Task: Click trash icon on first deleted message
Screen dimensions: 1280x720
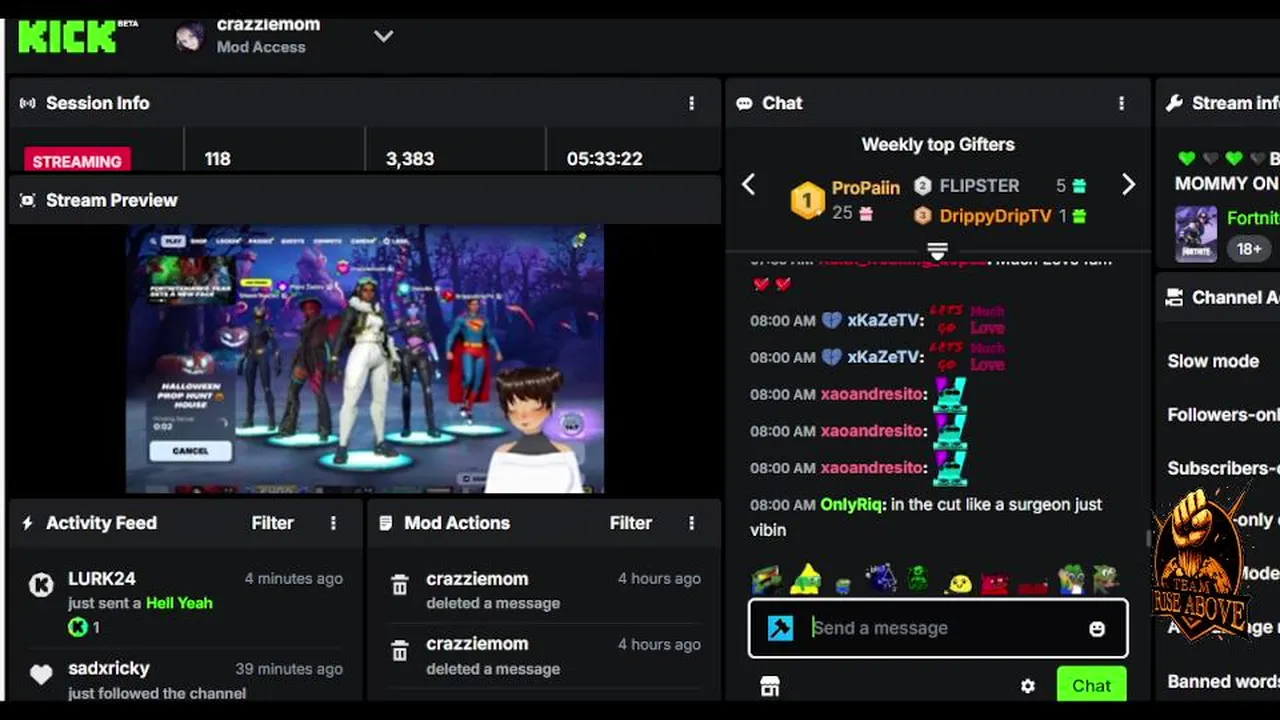Action: (x=399, y=586)
